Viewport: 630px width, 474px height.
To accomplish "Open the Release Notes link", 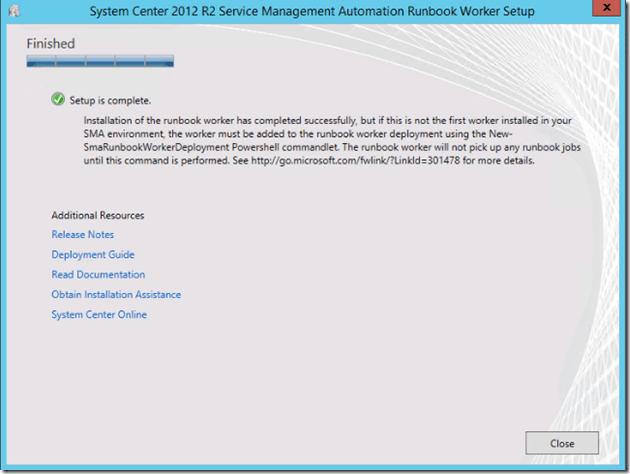I will pyautogui.click(x=82, y=235).
